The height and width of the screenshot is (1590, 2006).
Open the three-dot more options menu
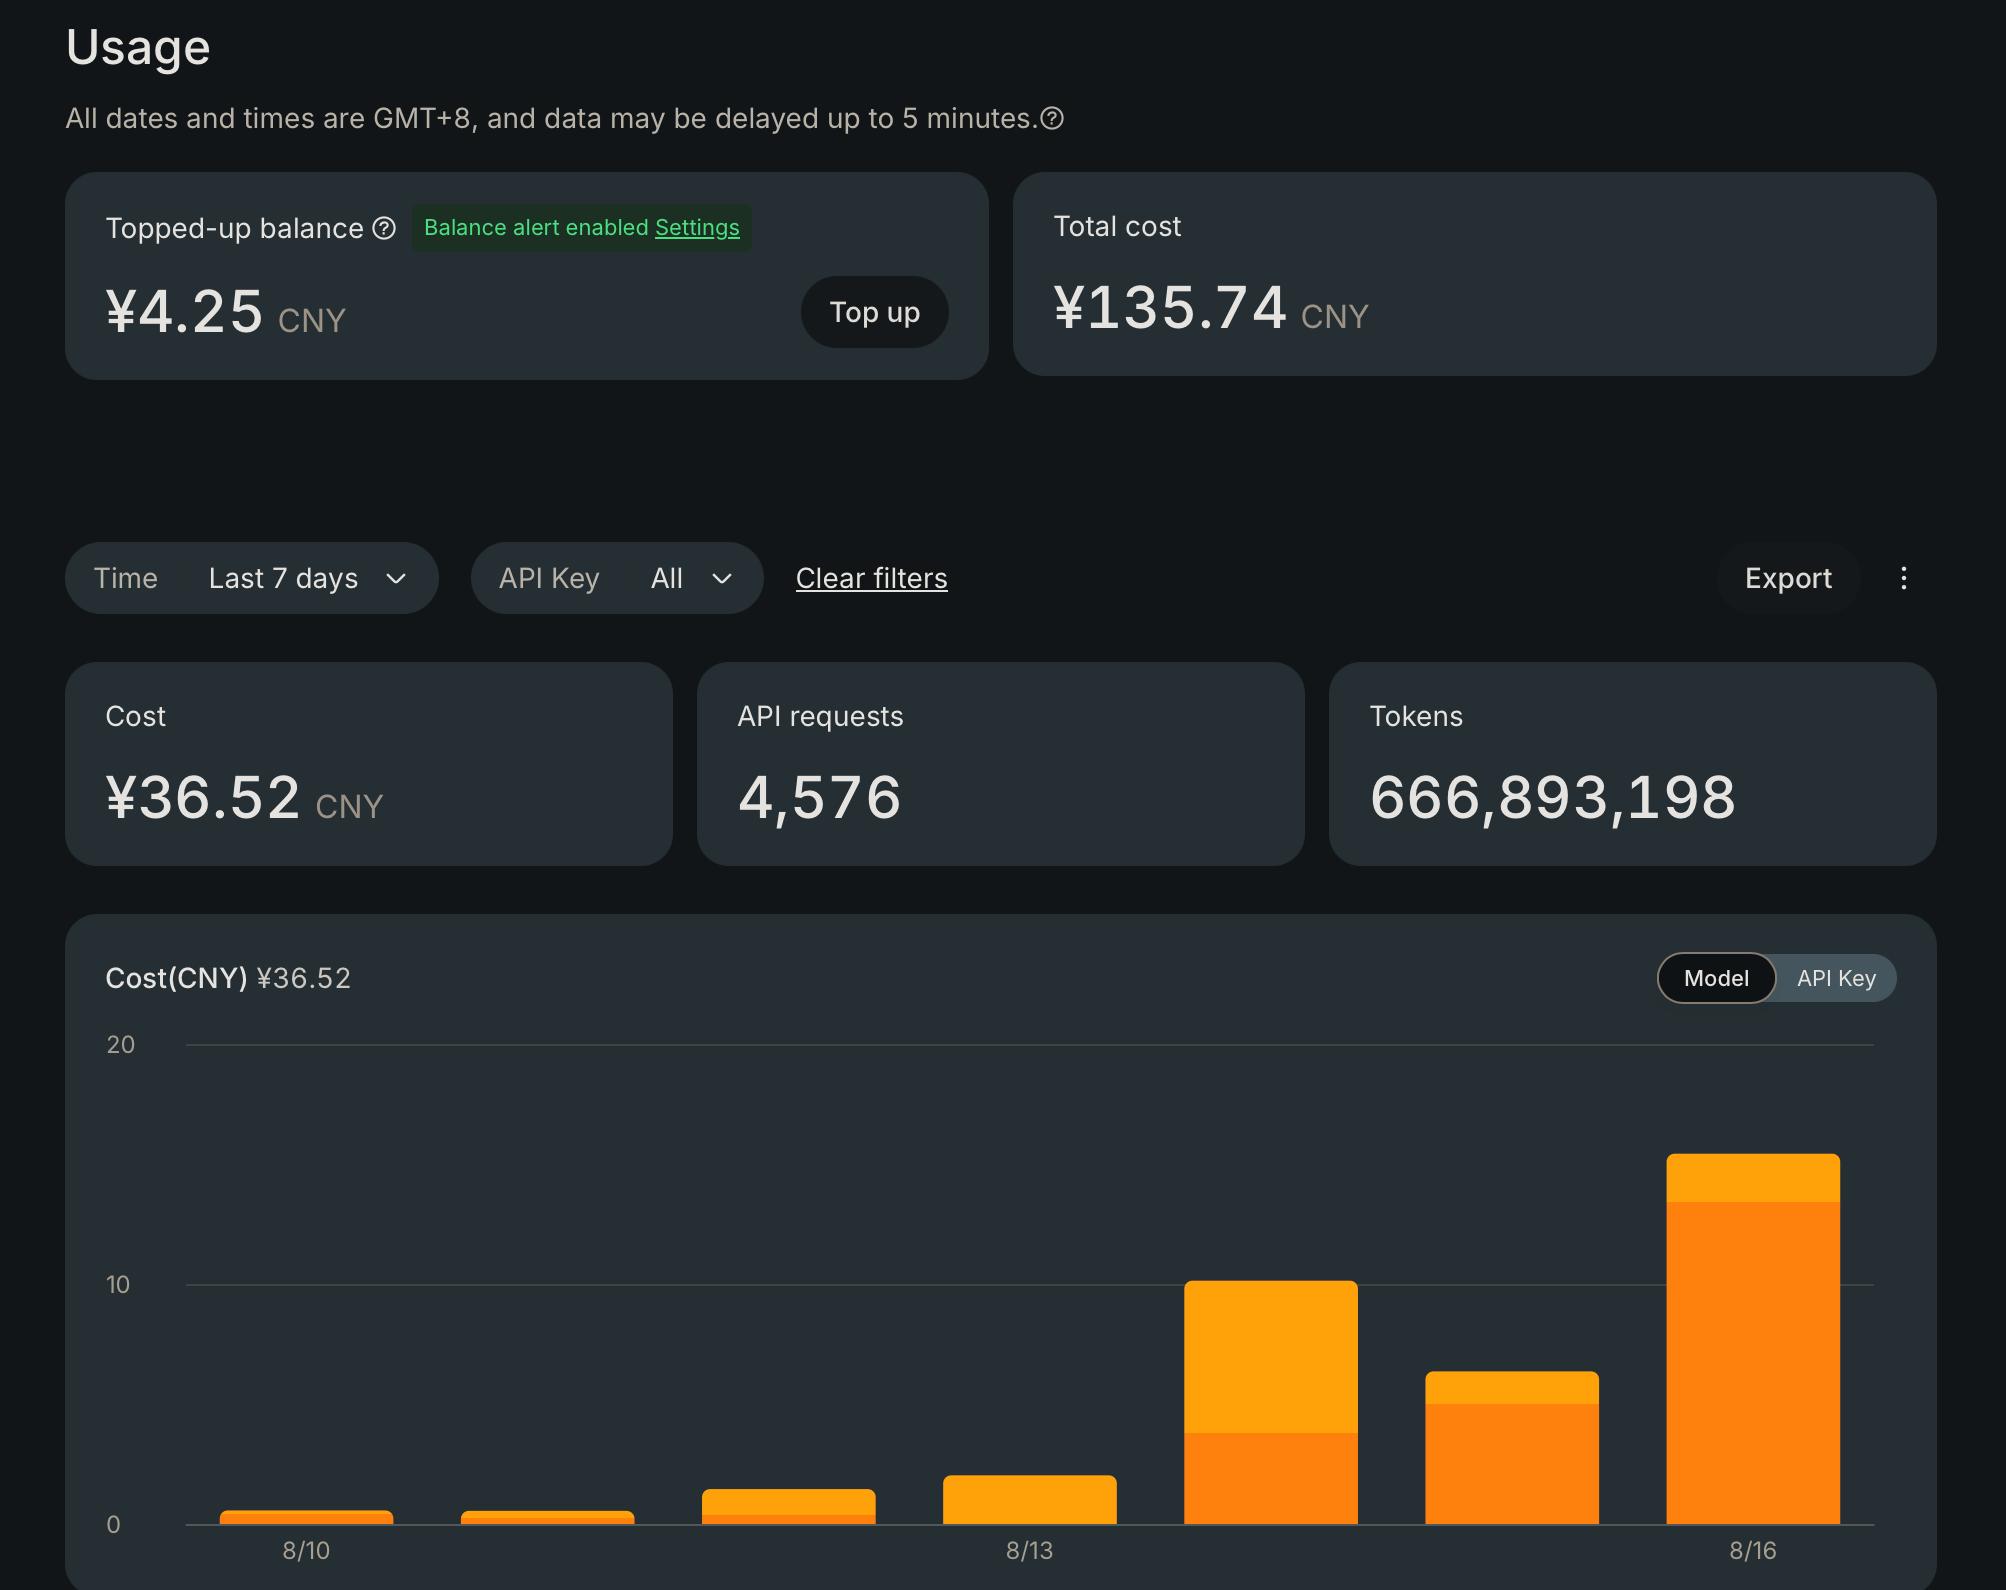pos(1904,578)
